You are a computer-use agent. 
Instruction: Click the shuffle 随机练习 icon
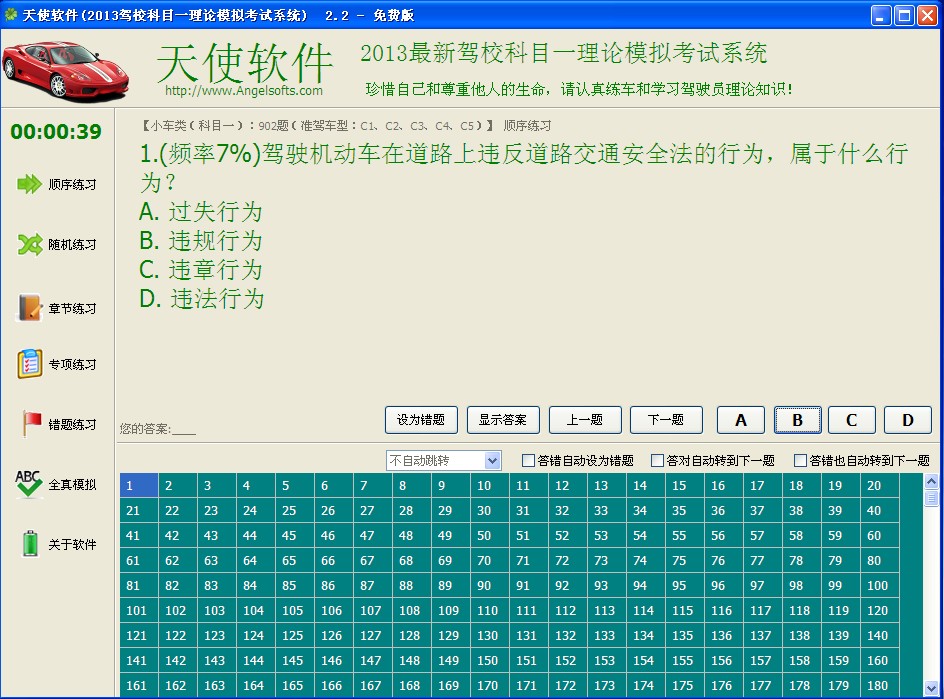tap(30, 244)
